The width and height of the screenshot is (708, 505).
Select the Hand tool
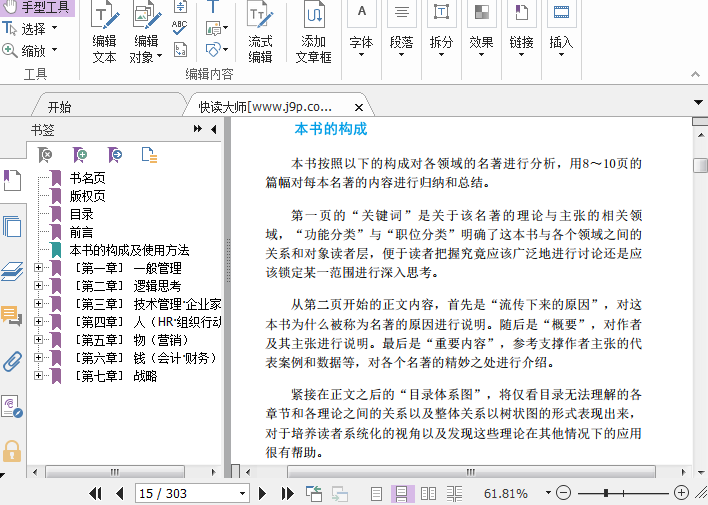pyautogui.click(x=37, y=7)
